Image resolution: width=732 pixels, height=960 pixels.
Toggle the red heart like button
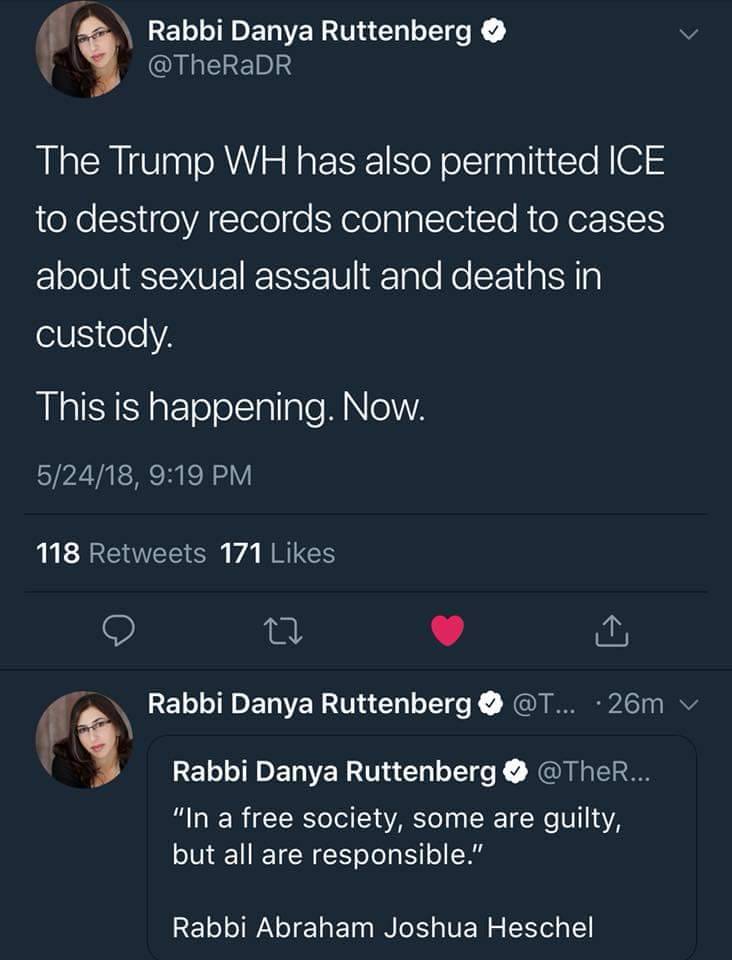[x=447, y=630]
